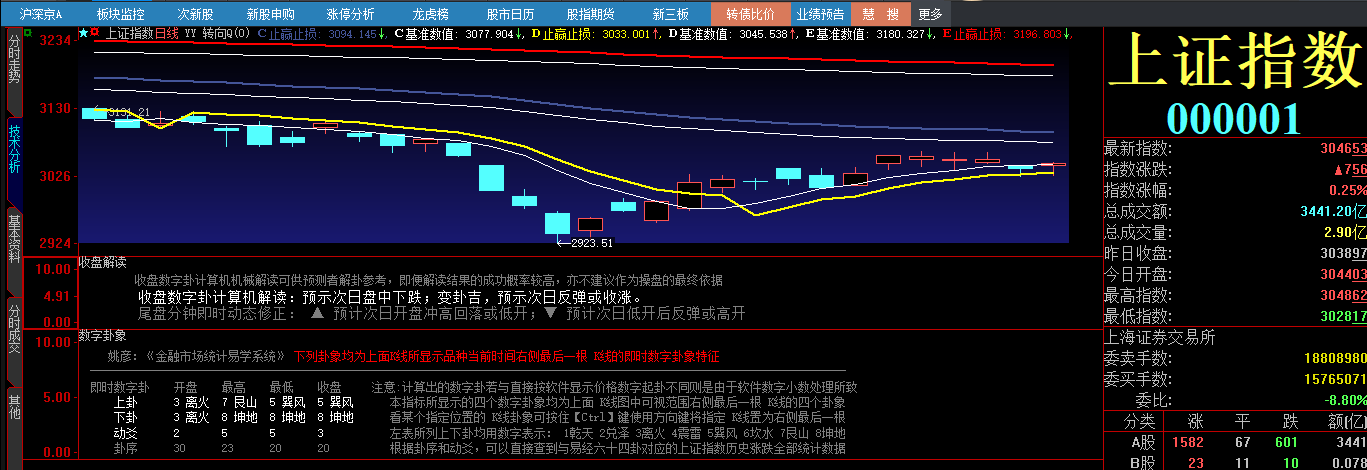Select 股指期货 tab
Image resolution: width=1367 pixels, height=470 pixels.
(x=590, y=14)
